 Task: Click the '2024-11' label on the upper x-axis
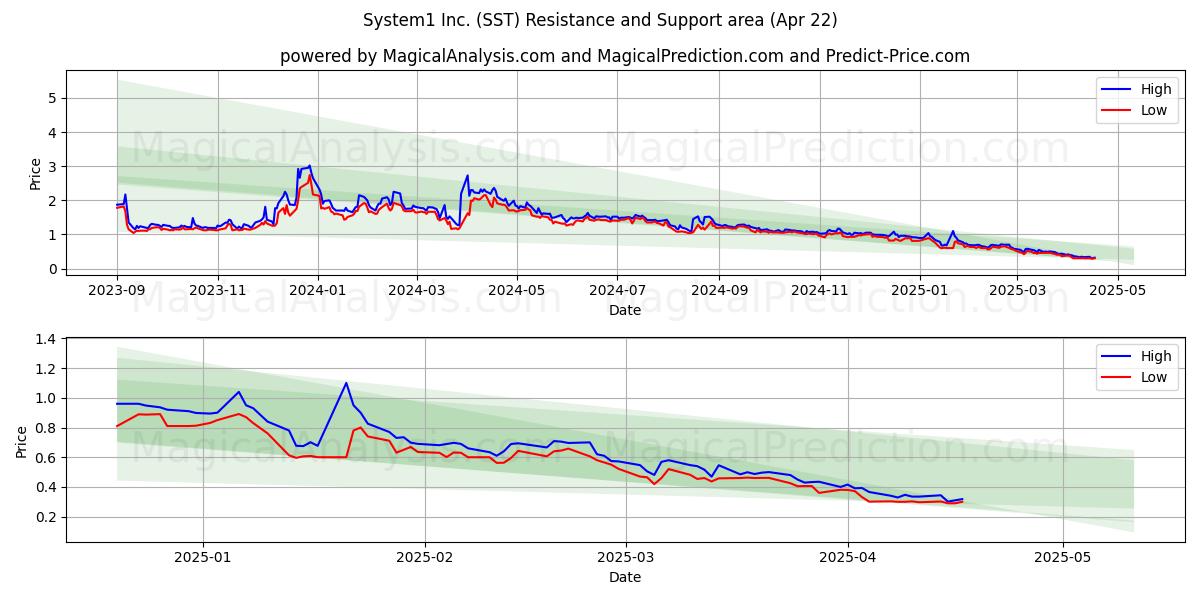pos(819,290)
